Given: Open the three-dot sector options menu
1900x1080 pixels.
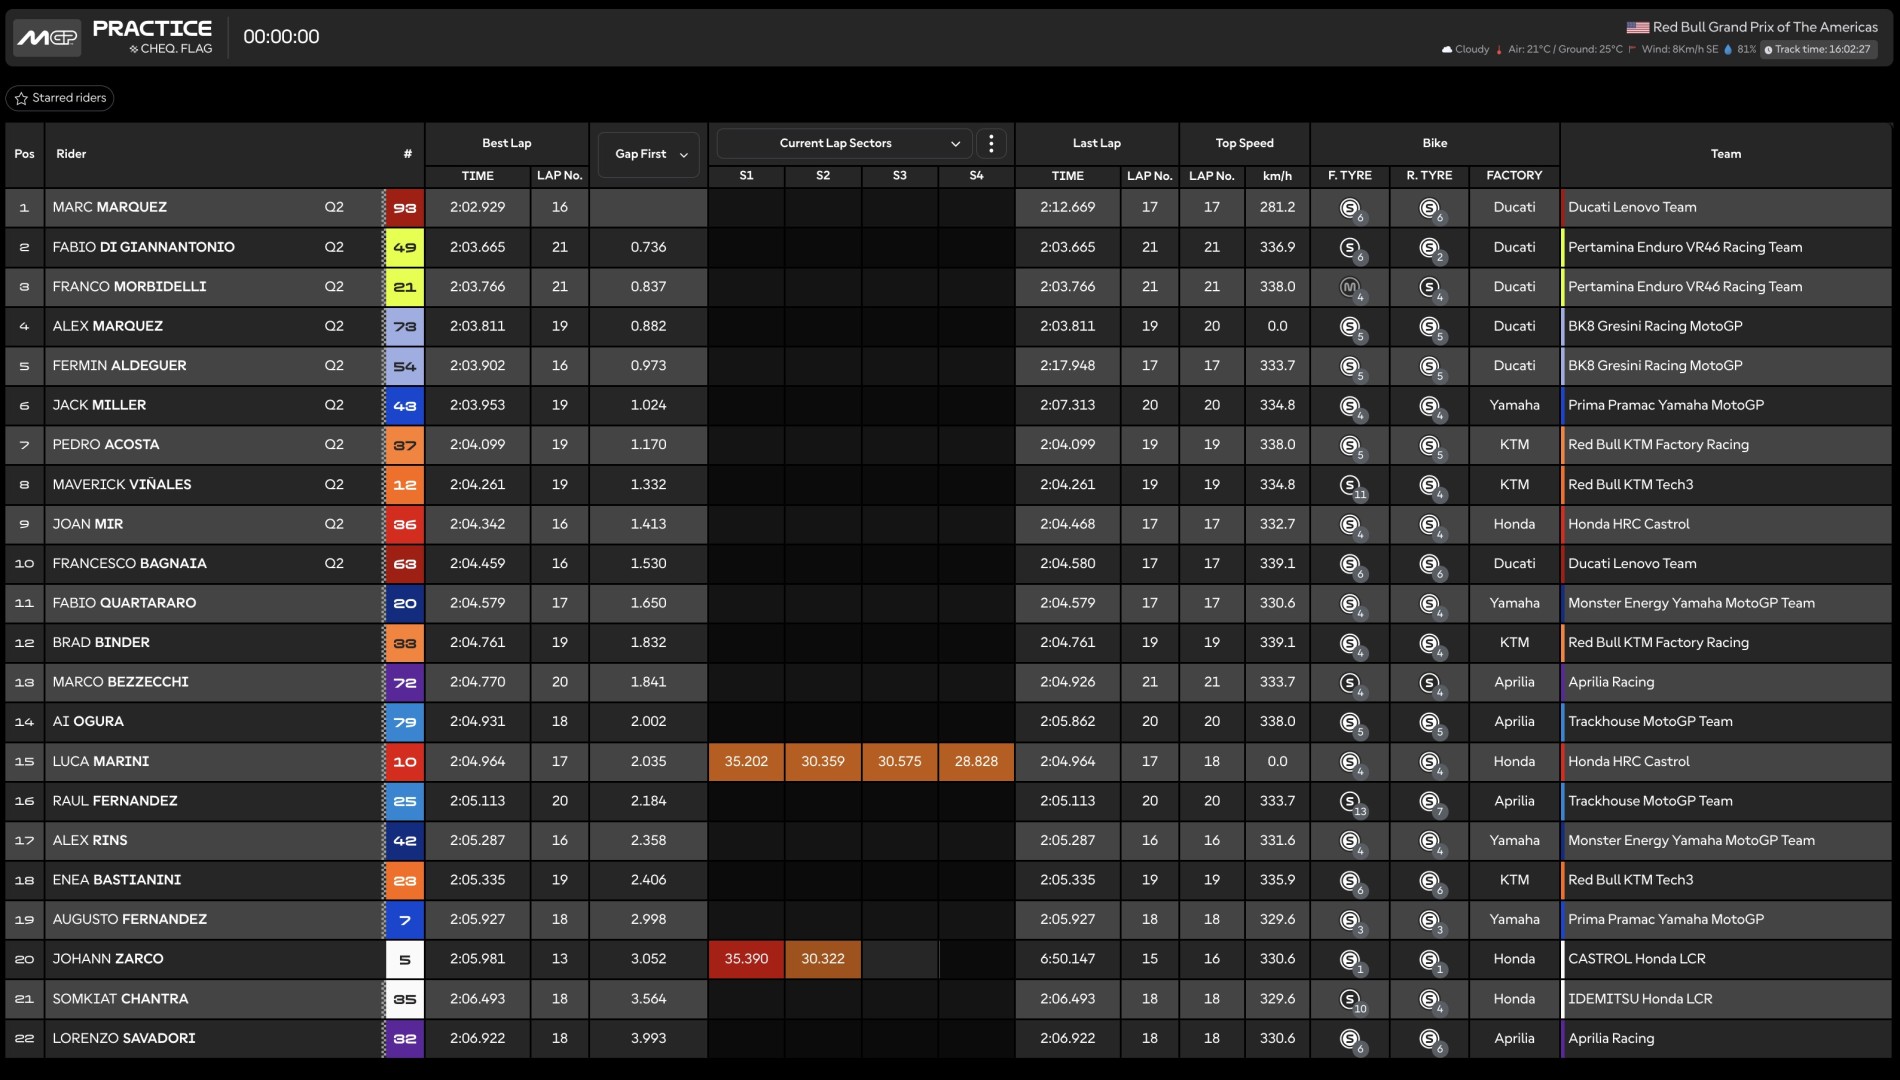Looking at the screenshot, I should (x=991, y=143).
